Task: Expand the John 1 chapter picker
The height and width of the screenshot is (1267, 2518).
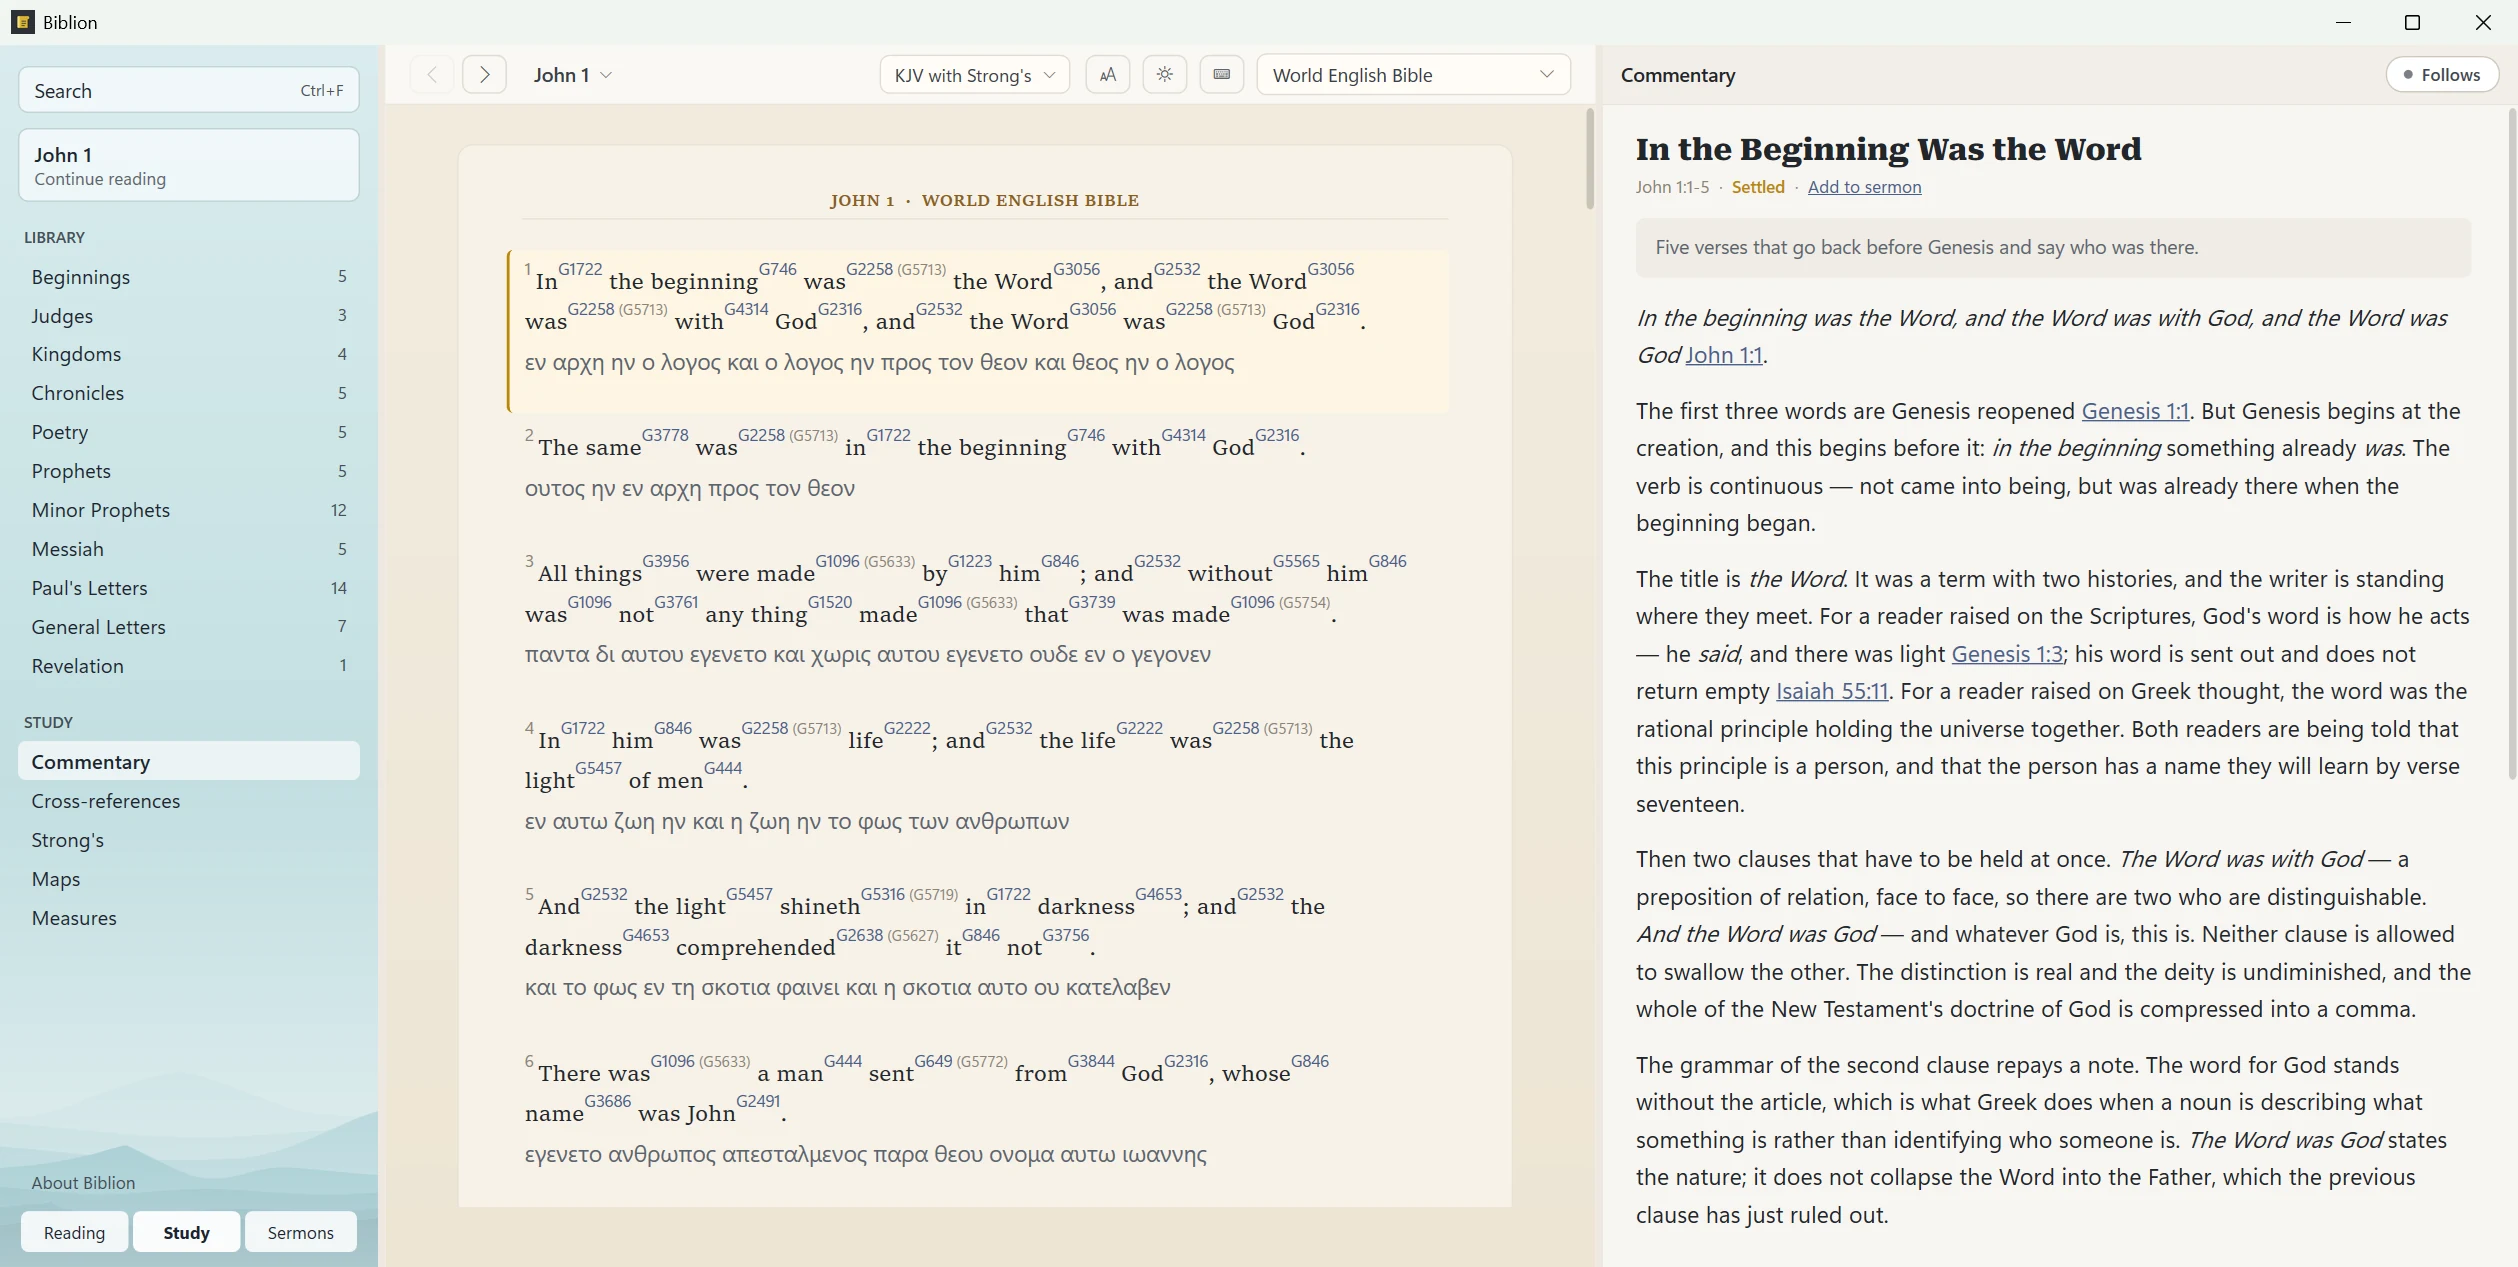Action: [x=572, y=75]
